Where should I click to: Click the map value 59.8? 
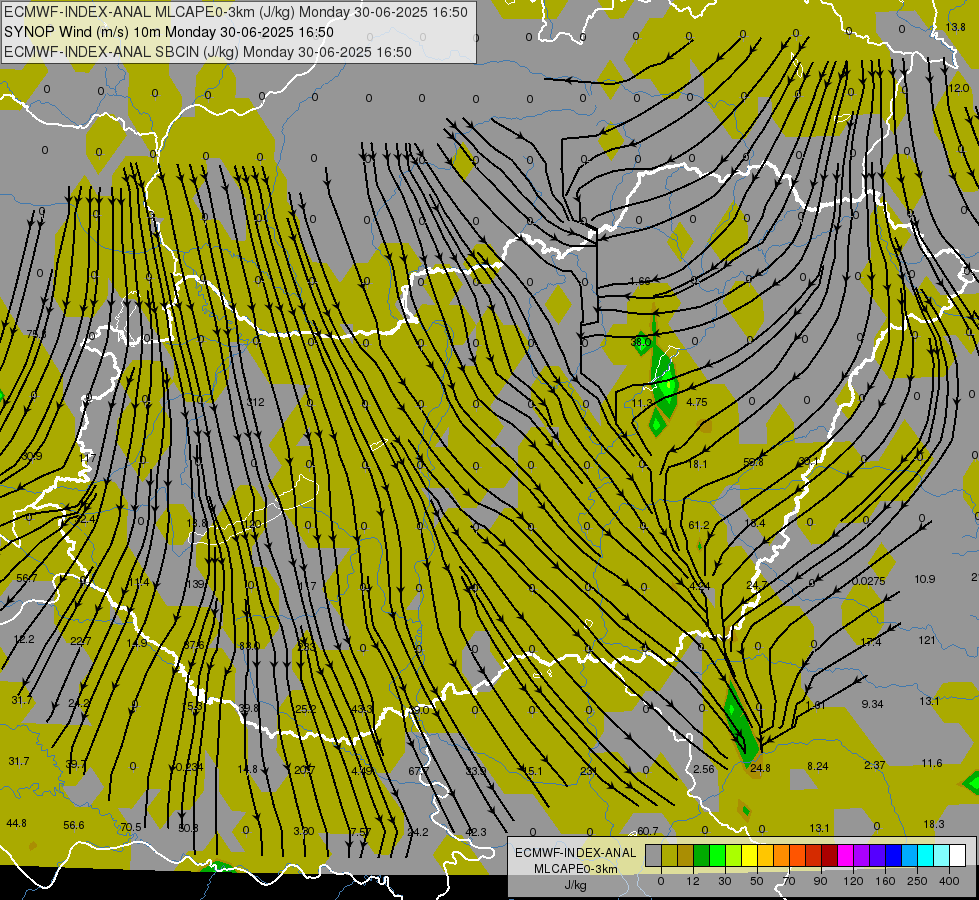click(754, 462)
